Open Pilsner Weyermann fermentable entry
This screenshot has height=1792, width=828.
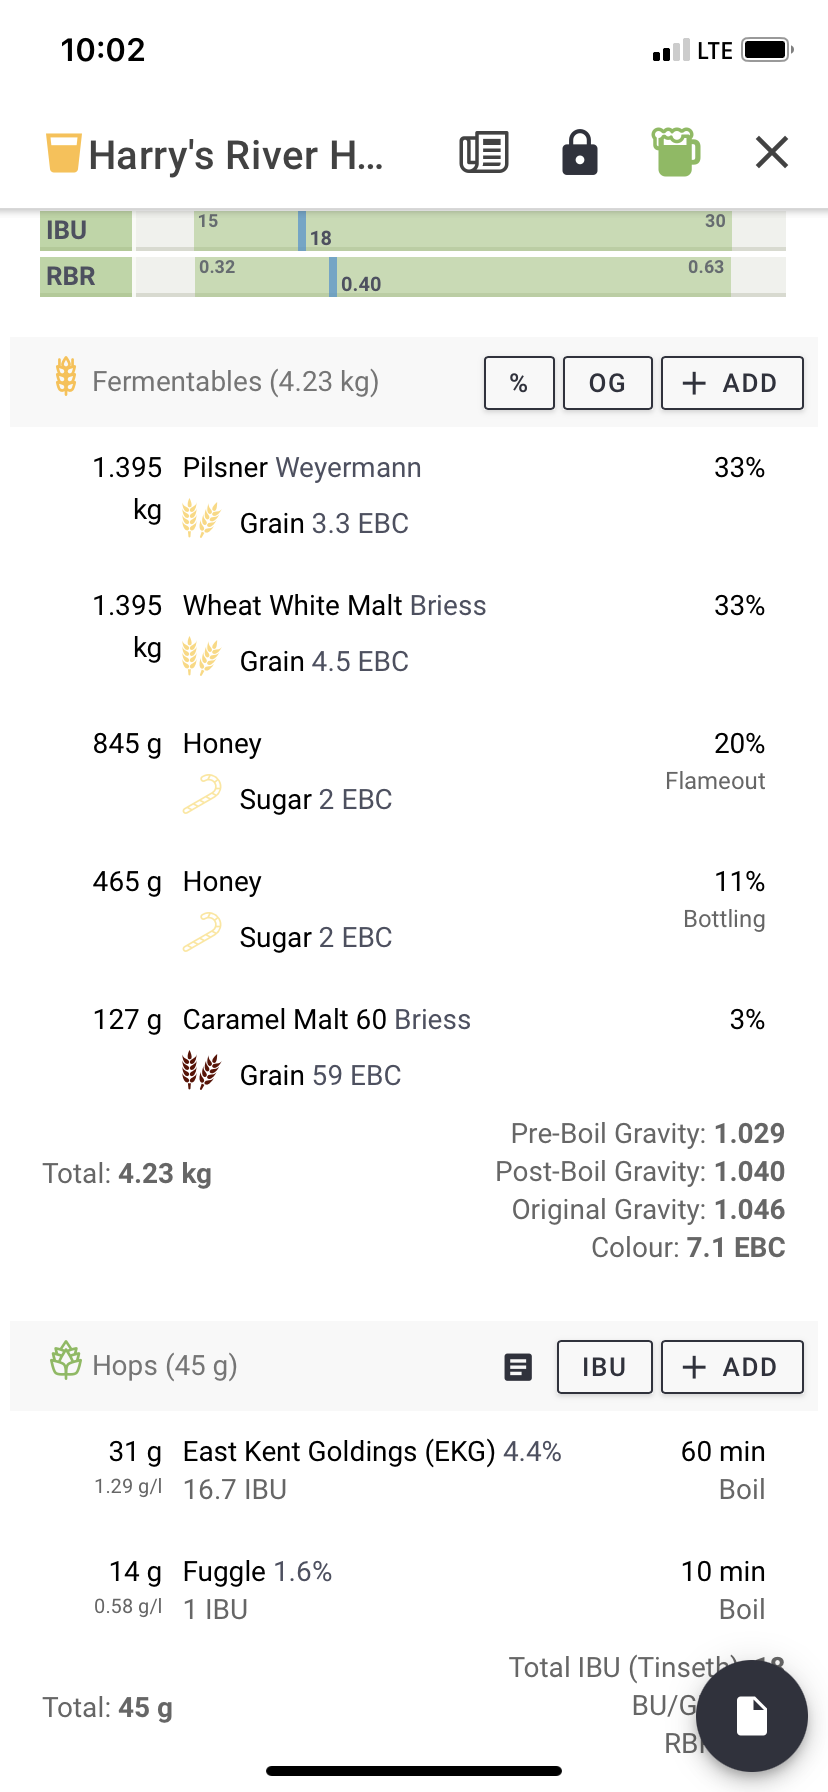[x=414, y=495]
